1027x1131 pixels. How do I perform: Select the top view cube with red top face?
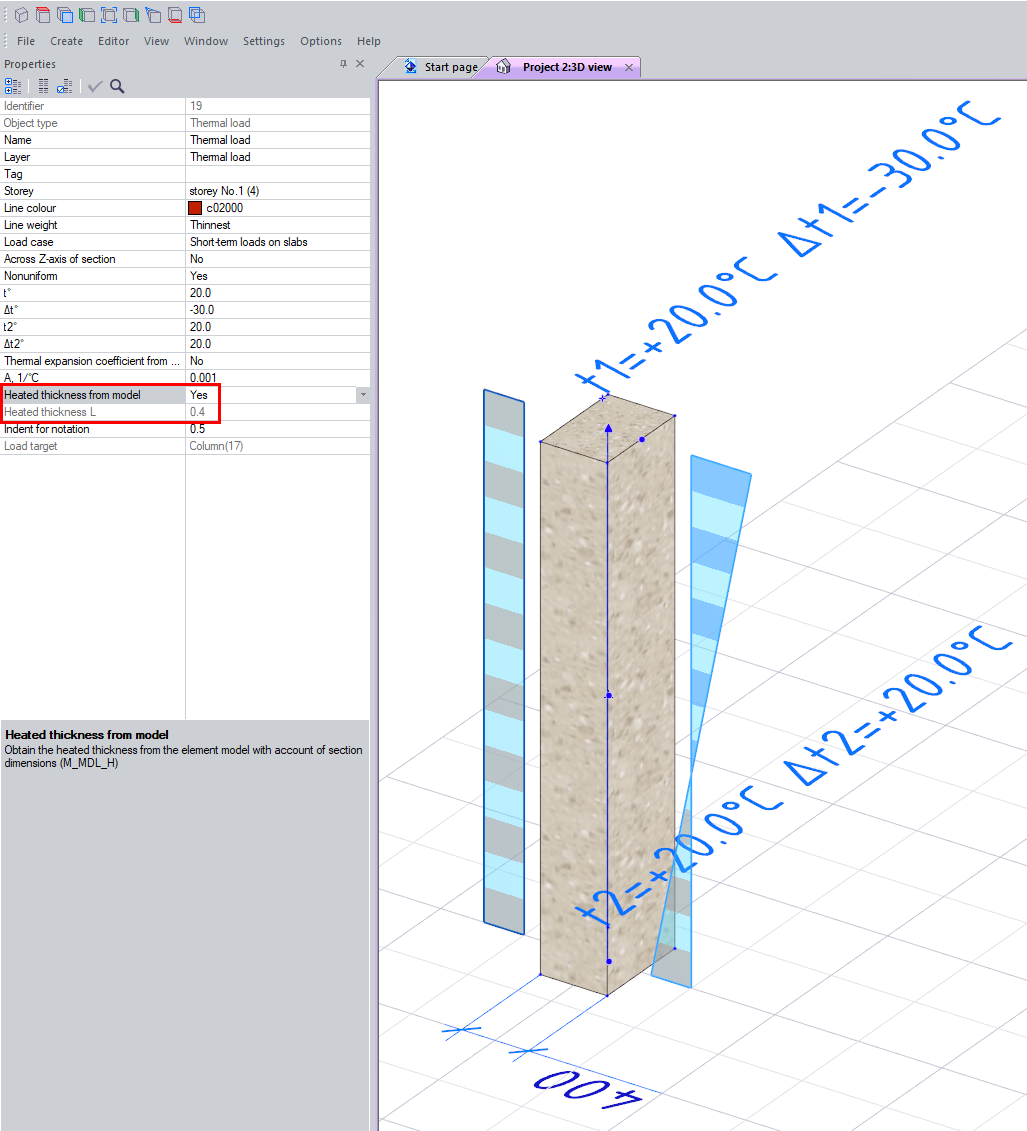click(43, 15)
